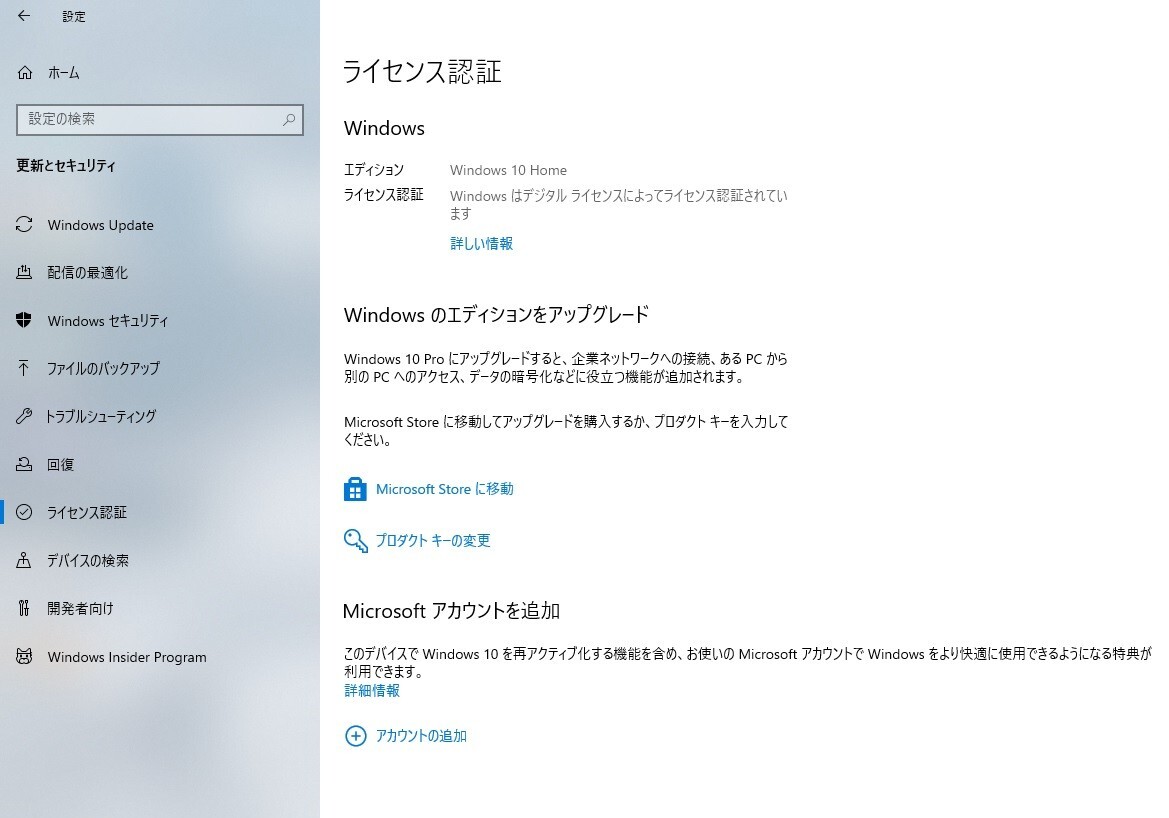Click the Windows Update sync icon

point(24,224)
